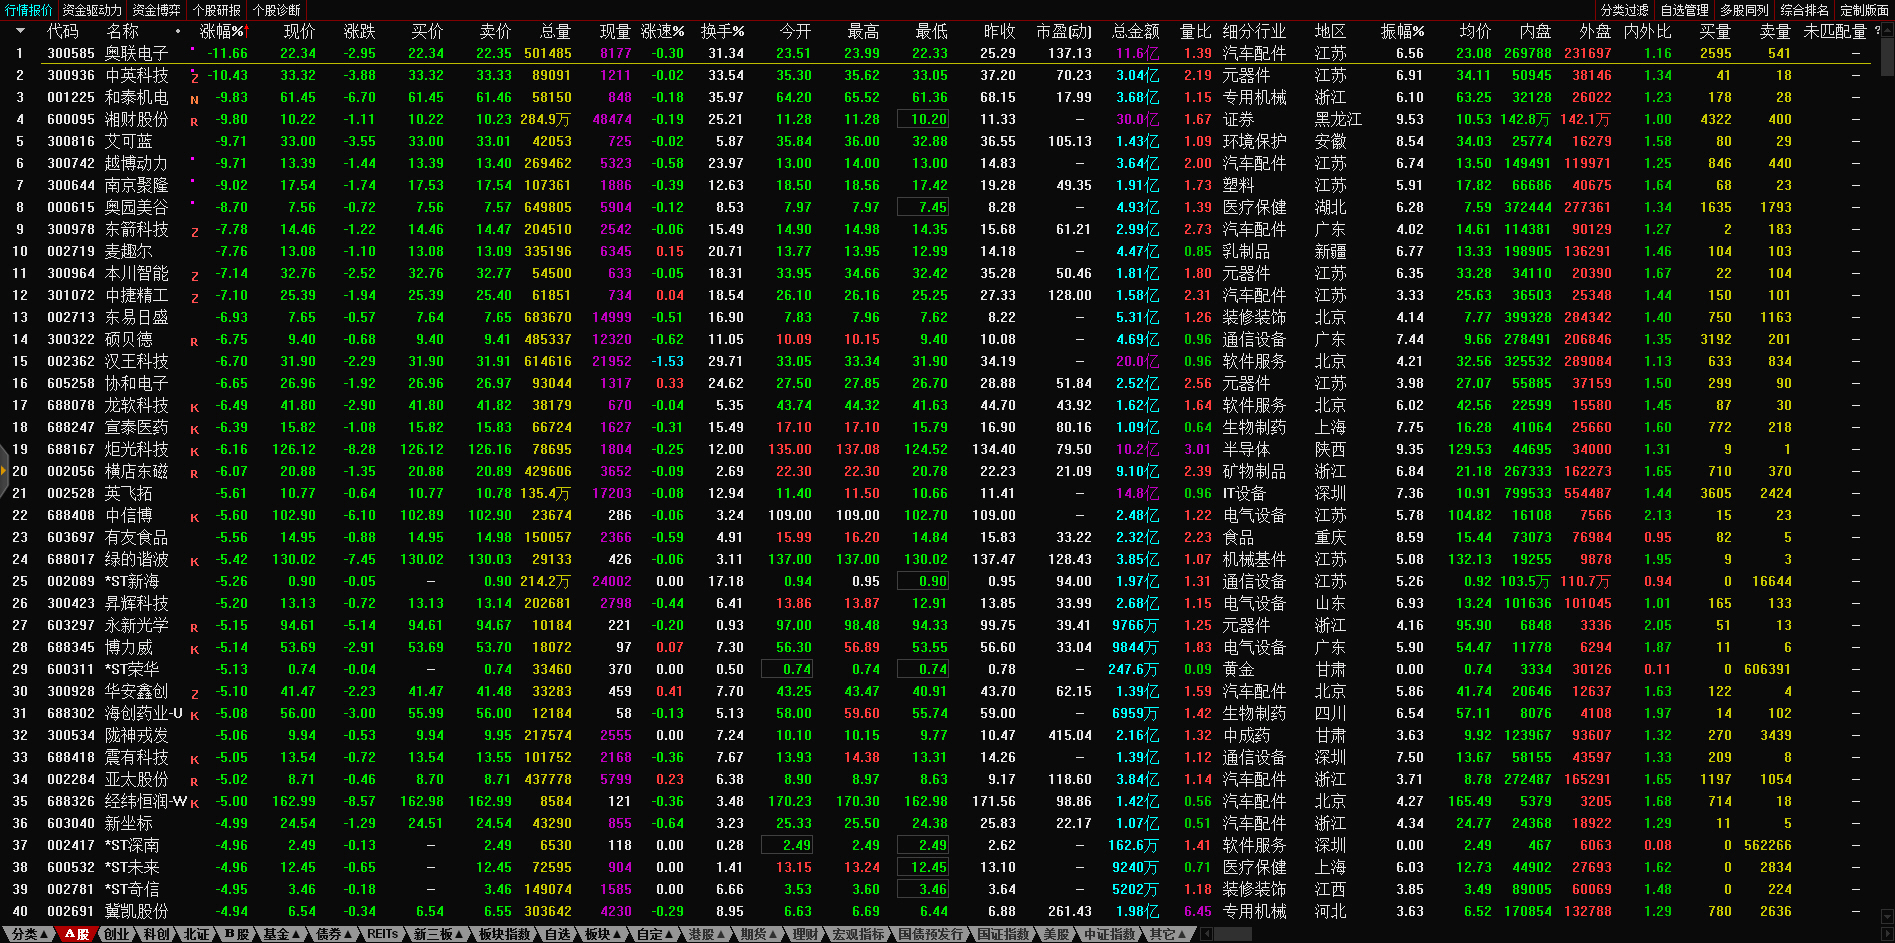Click the Z marker beside 中英科技
Screen dimensions: 1895x943
(194, 77)
